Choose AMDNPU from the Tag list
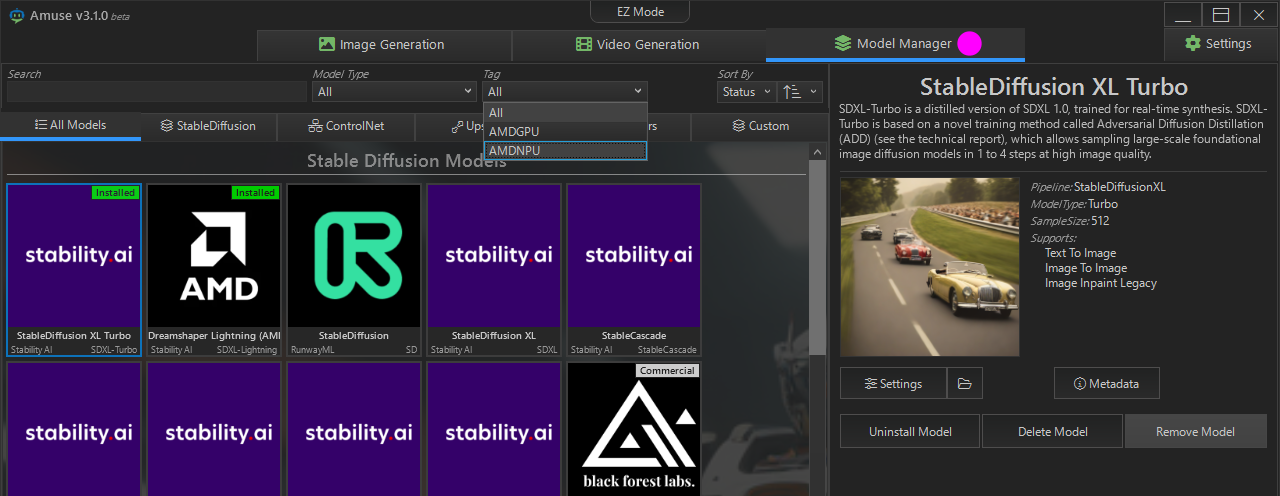Image resolution: width=1280 pixels, height=496 pixels. 565,150
